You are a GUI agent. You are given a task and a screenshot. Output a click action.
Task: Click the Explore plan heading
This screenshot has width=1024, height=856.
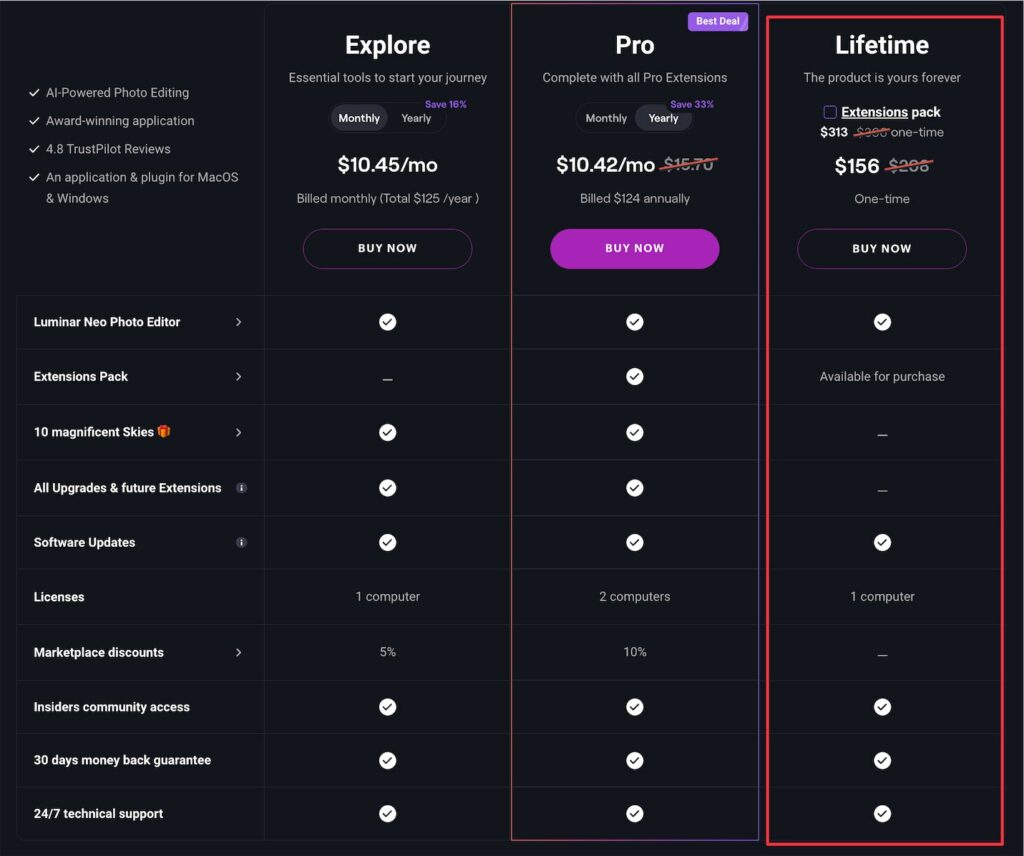pos(387,45)
